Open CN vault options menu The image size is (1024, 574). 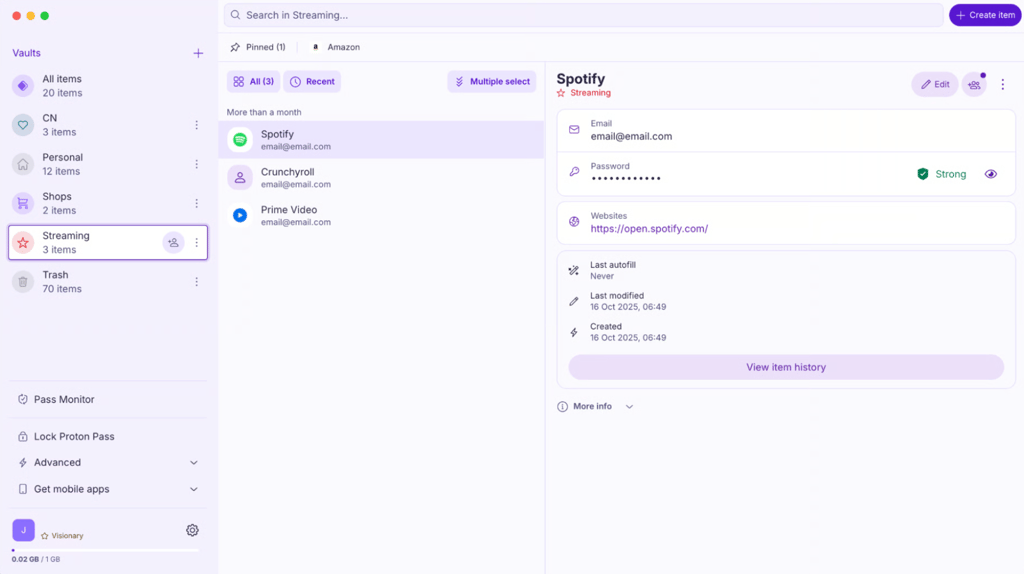[x=197, y=125]
